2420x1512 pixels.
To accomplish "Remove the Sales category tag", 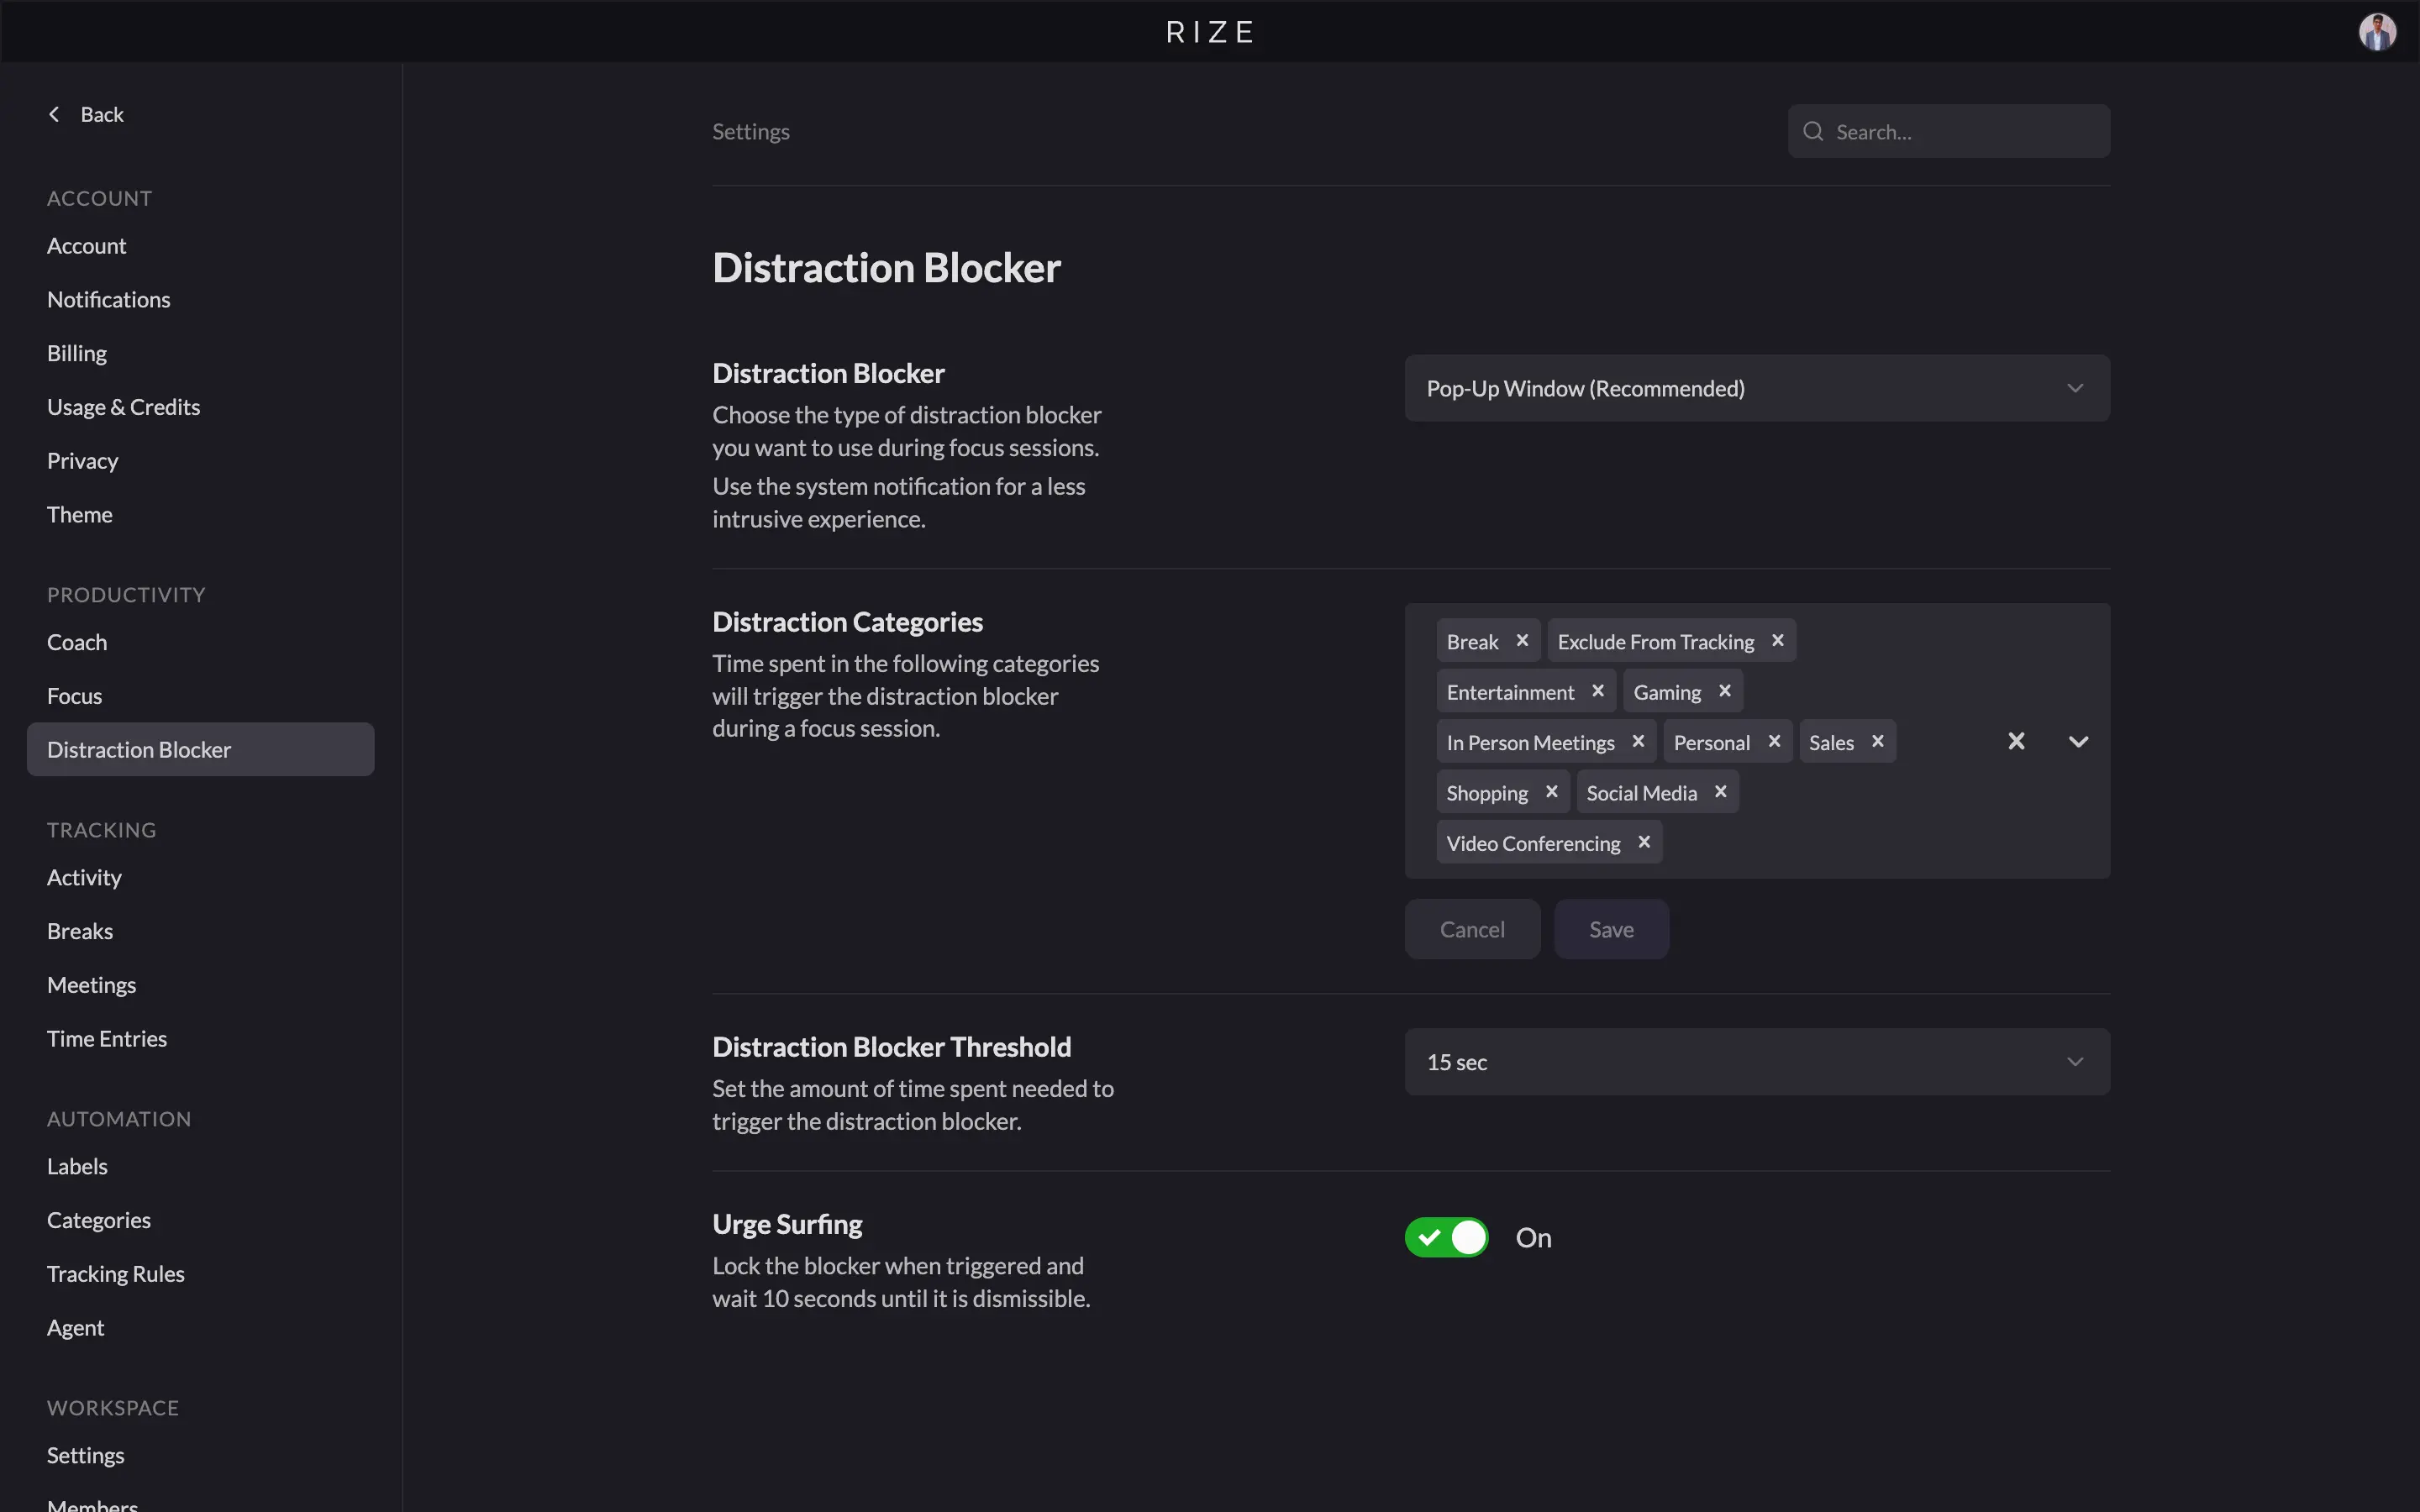I will click(1877, 742).
